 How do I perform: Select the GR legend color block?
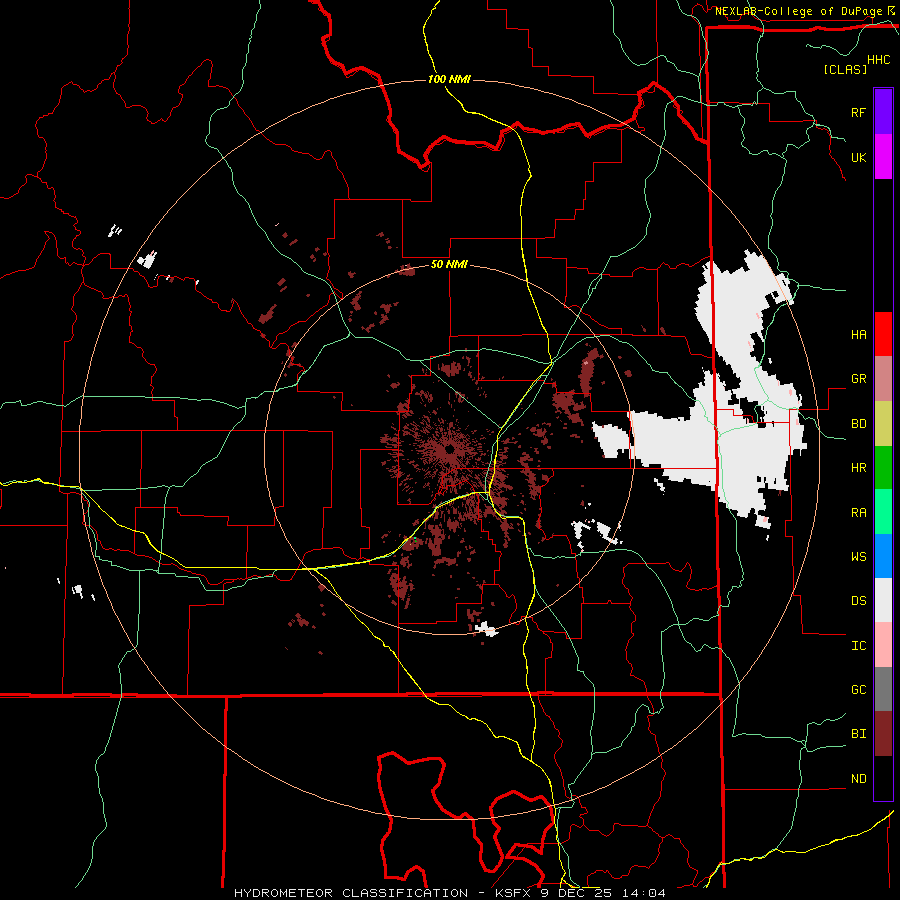(x=883, y=378)
